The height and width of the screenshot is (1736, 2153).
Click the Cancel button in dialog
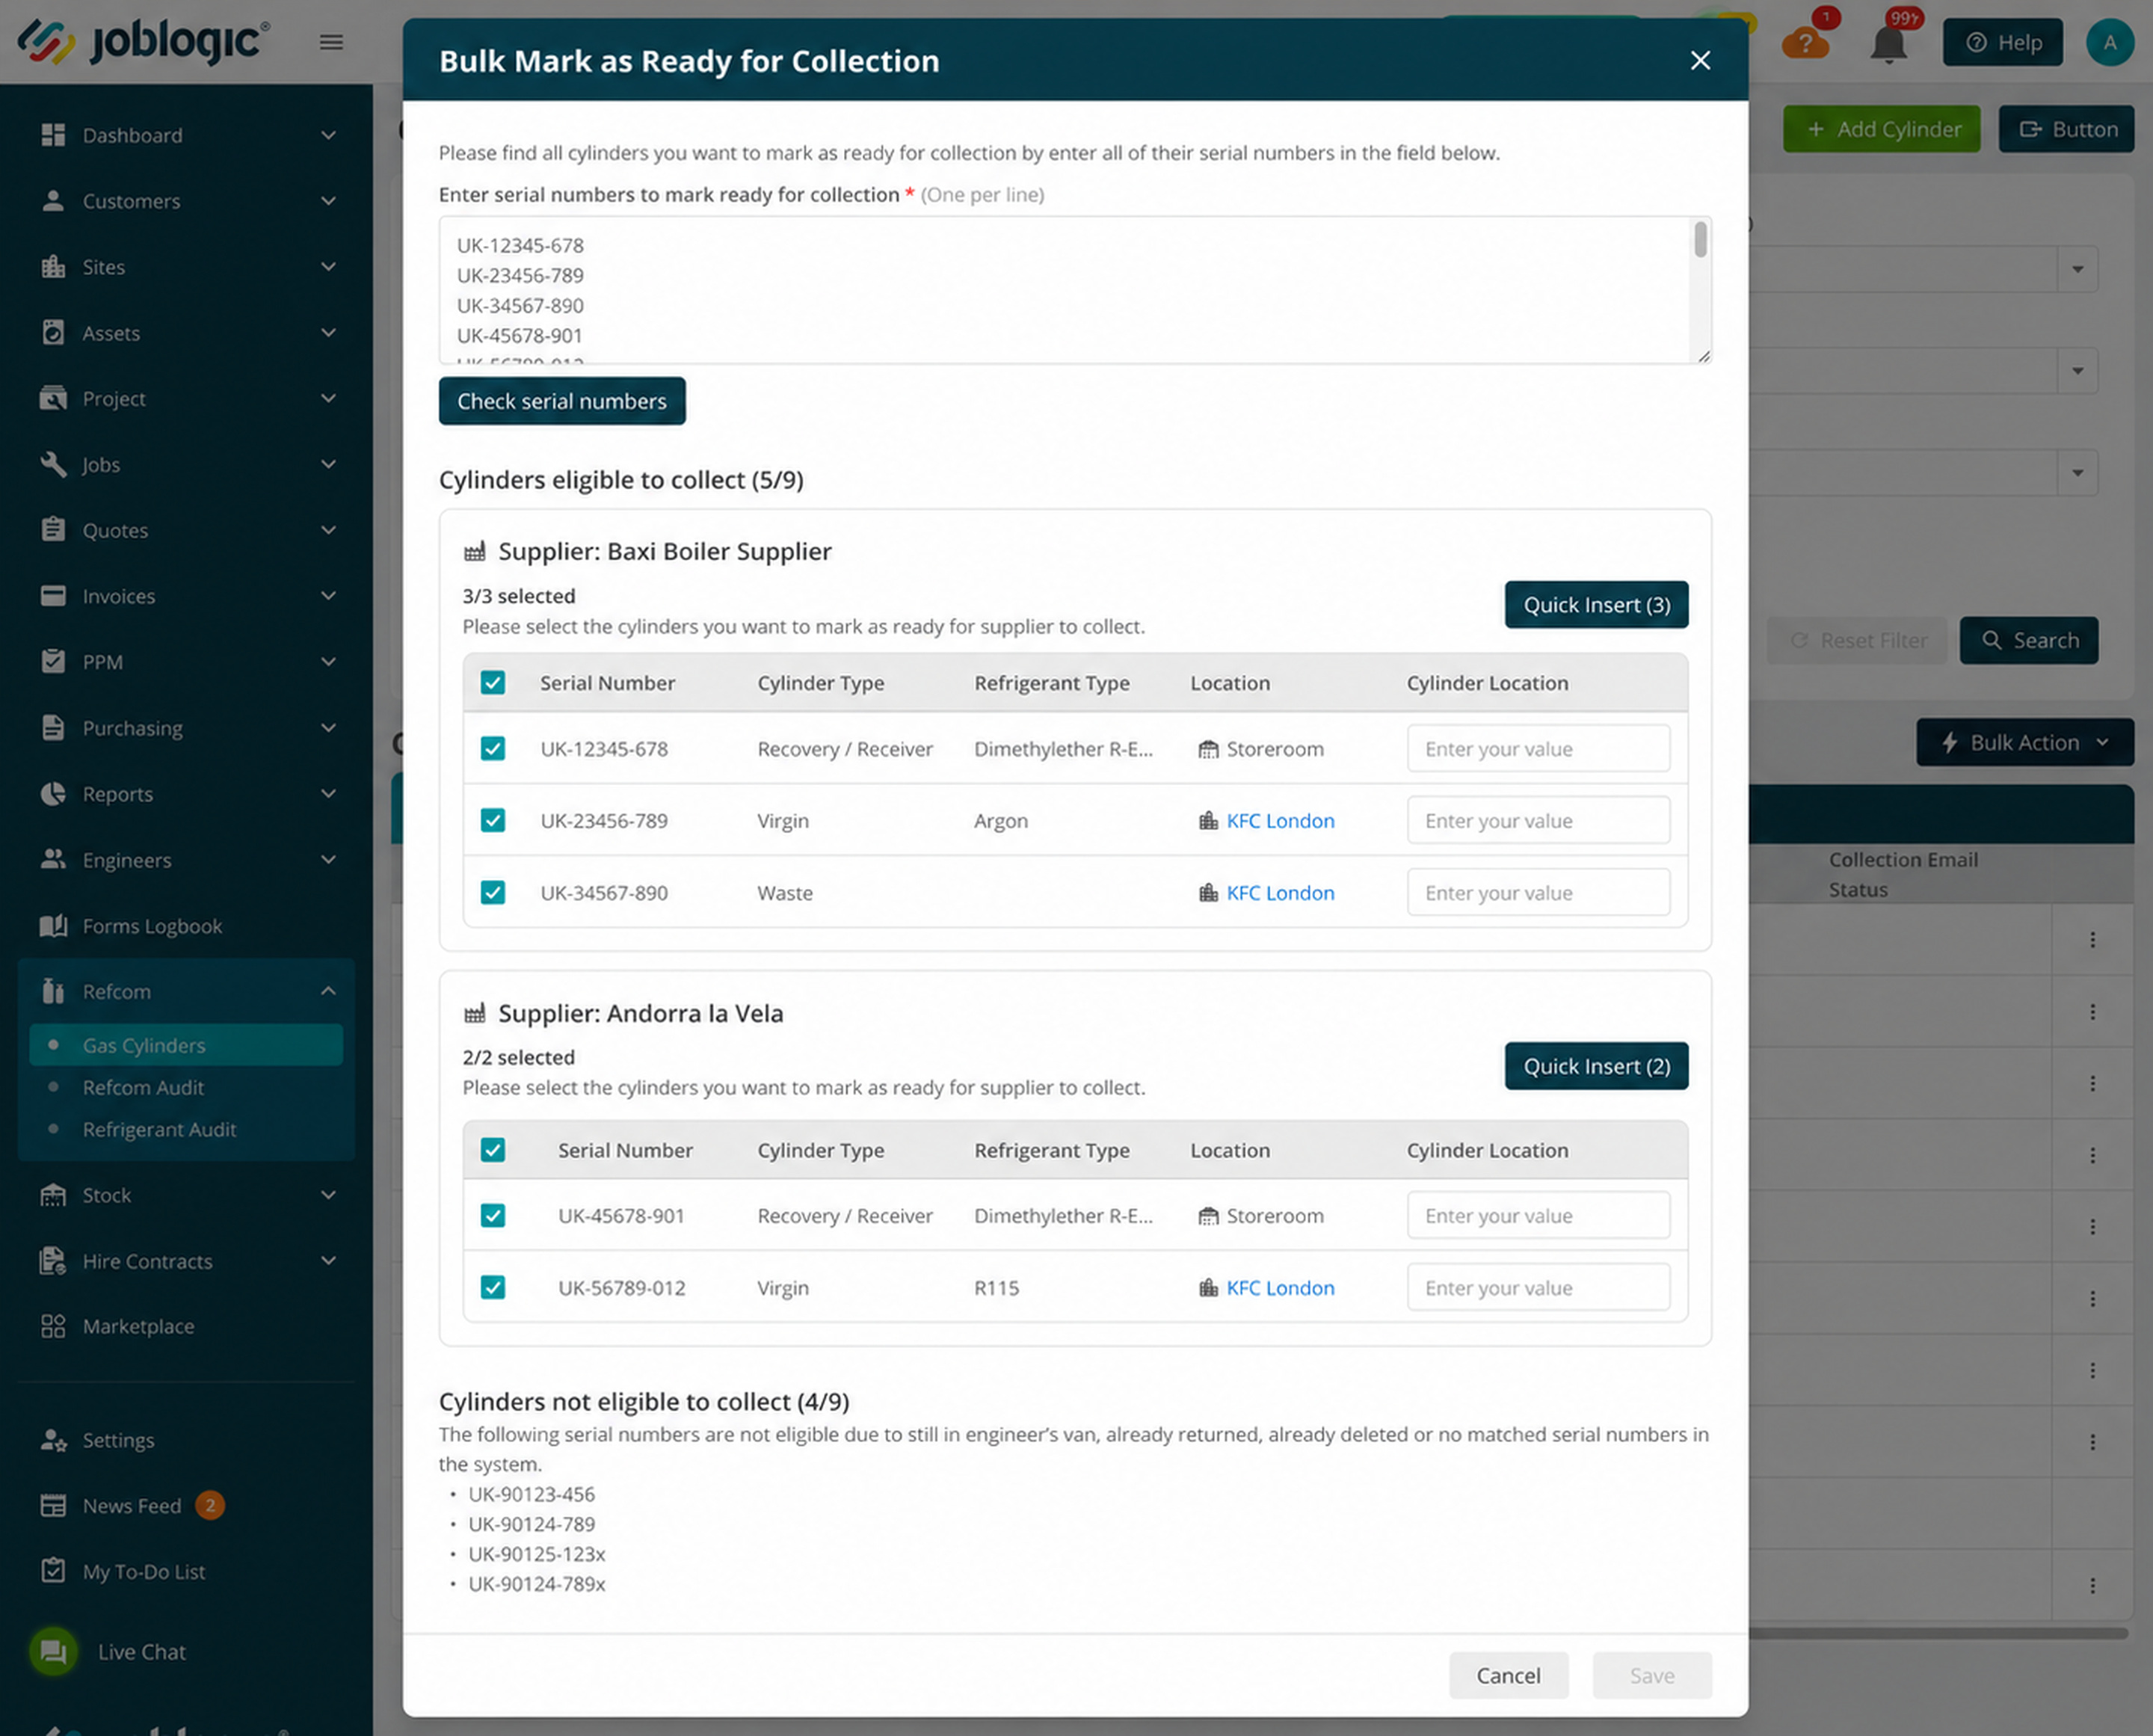[1508, 1675]
